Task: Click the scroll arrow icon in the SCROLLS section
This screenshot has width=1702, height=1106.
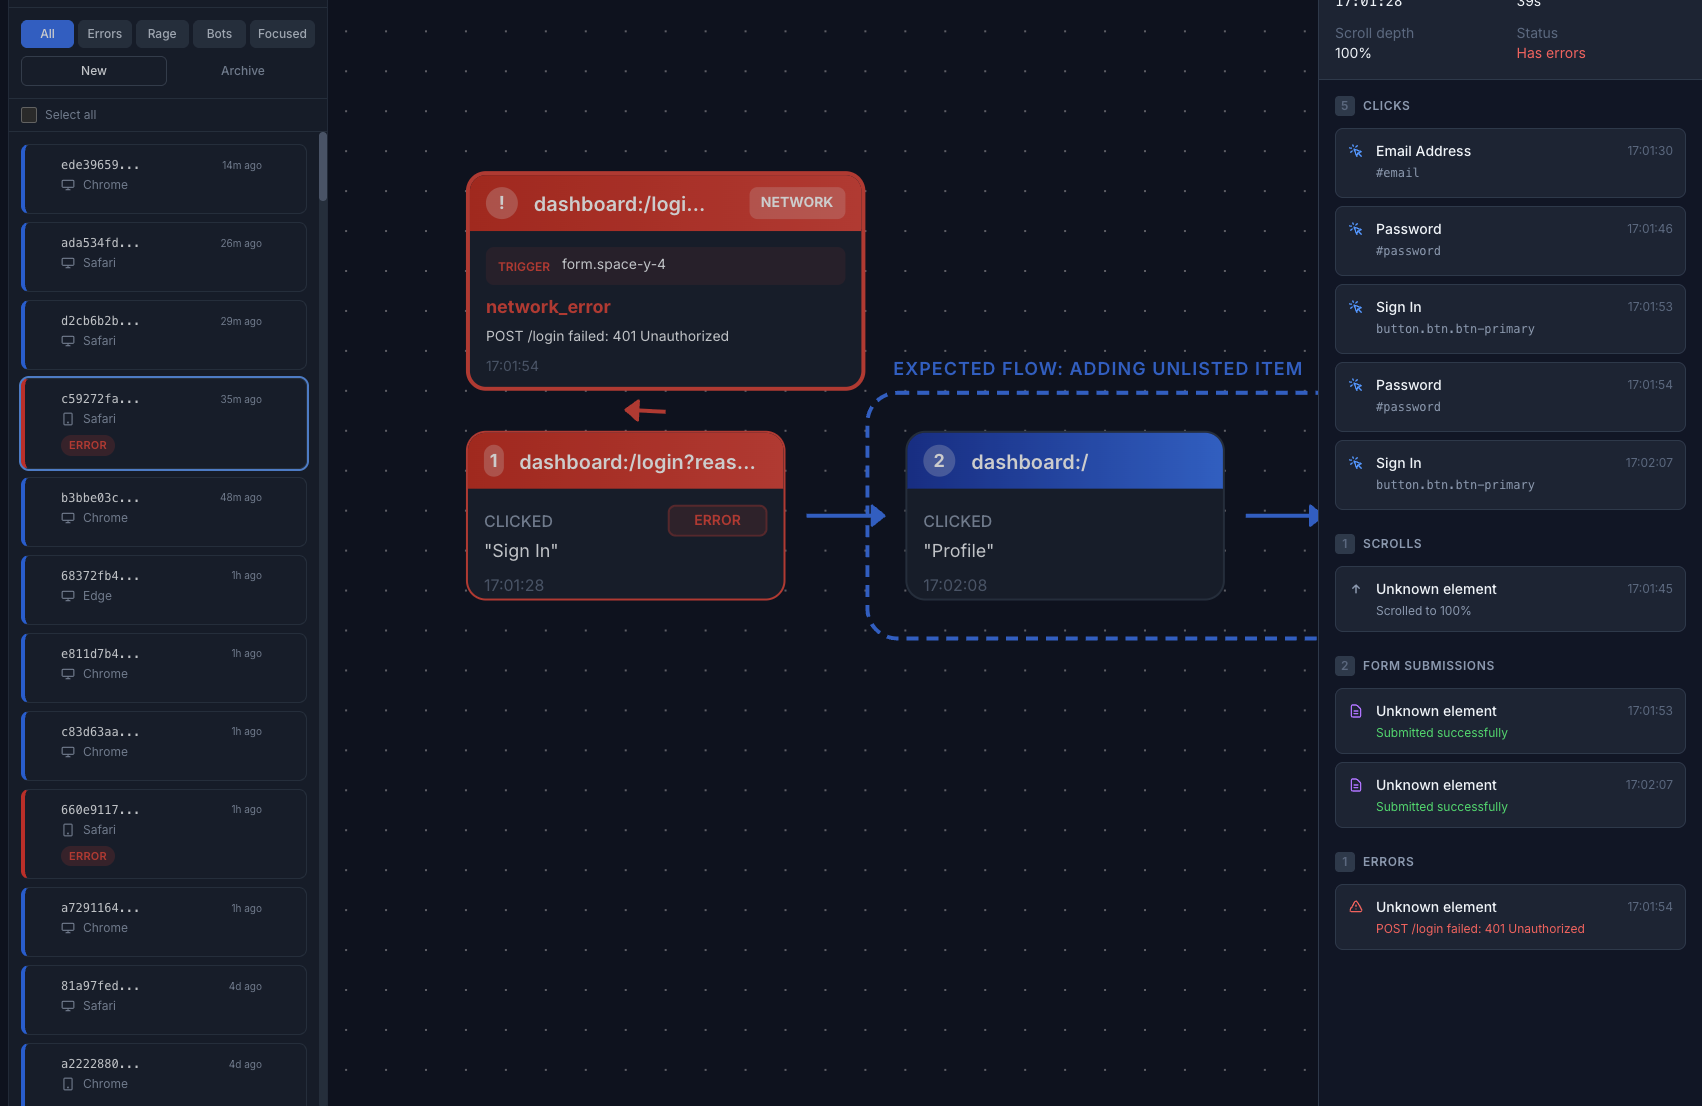Action: click(x=1356, y=589)
